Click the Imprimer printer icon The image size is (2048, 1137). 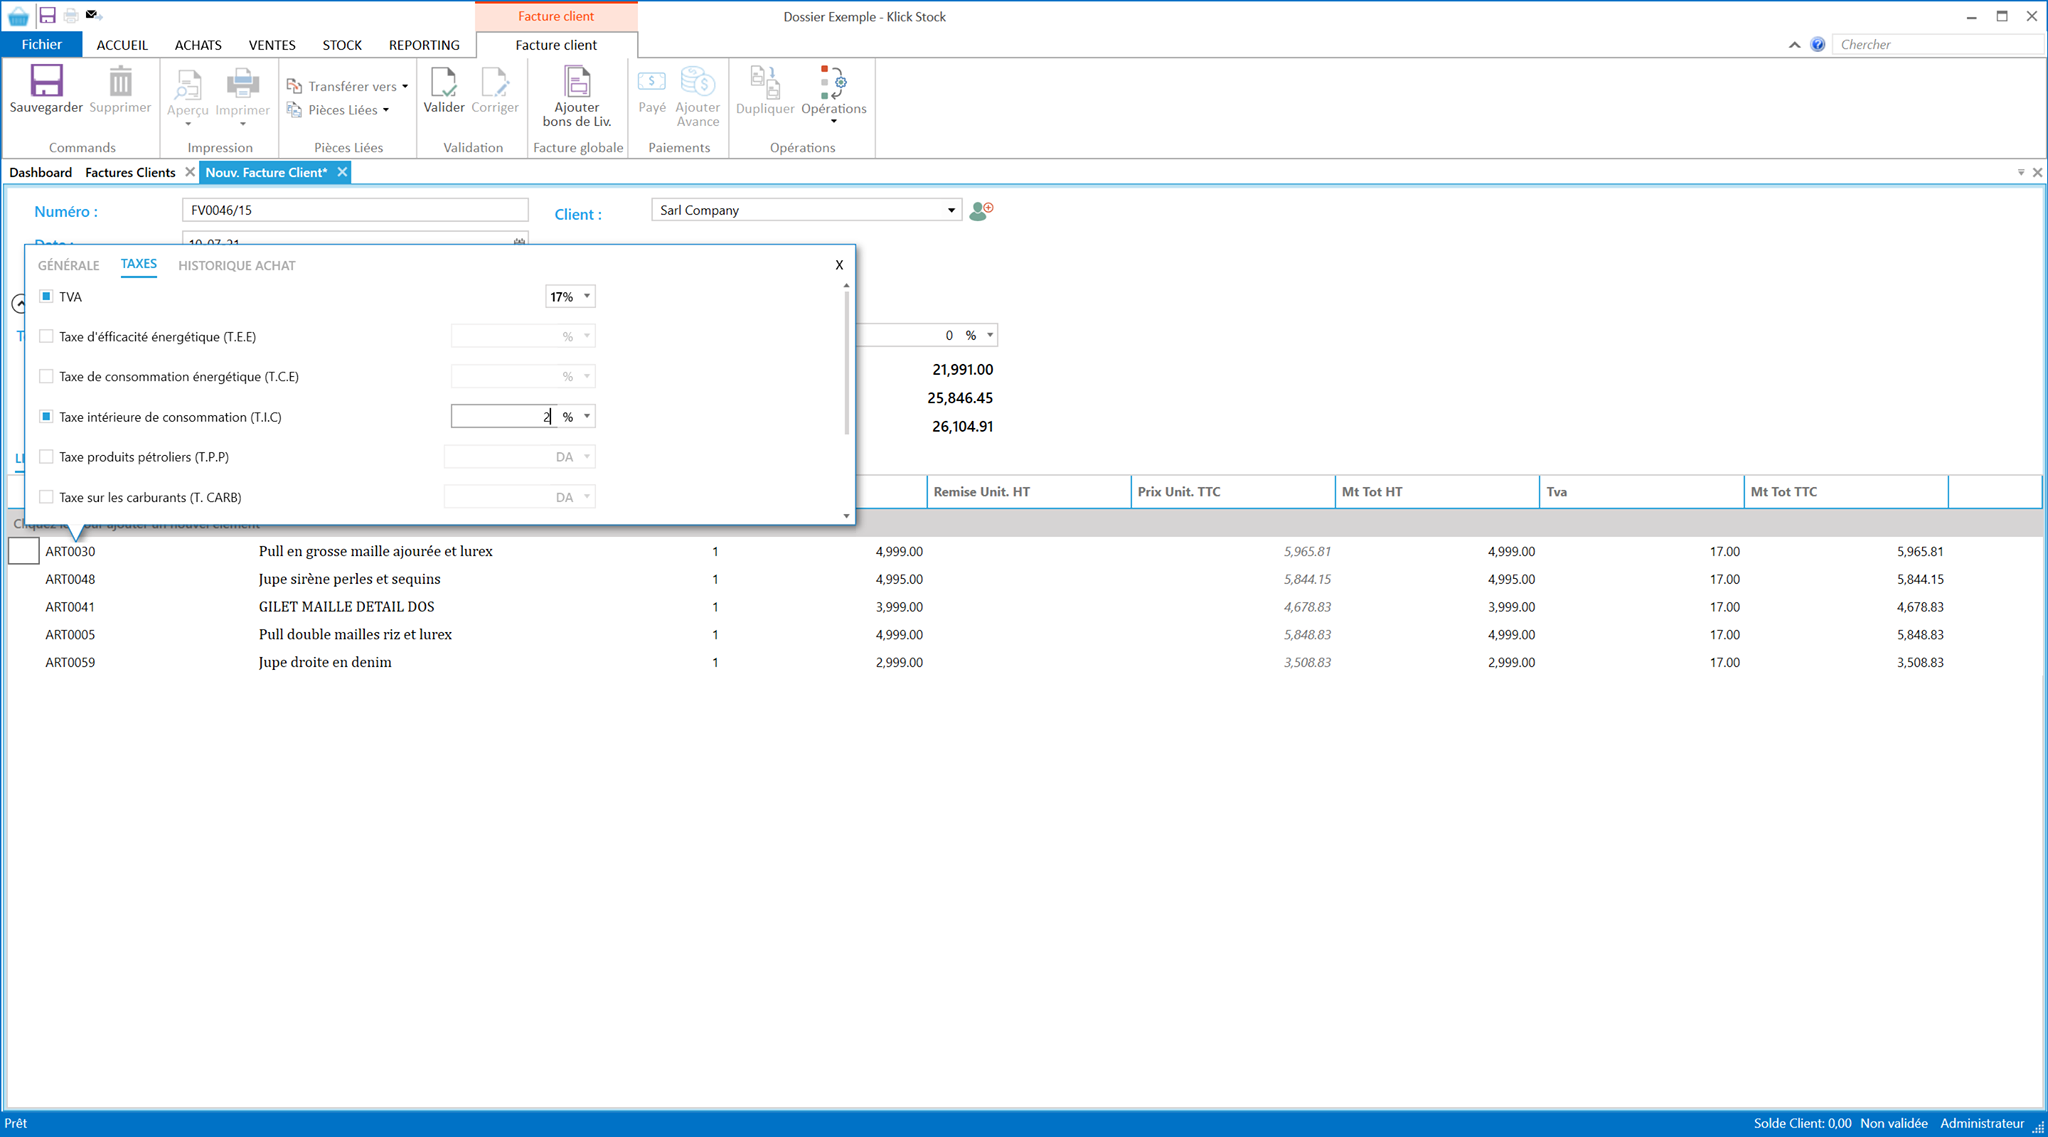coord(242,84)
